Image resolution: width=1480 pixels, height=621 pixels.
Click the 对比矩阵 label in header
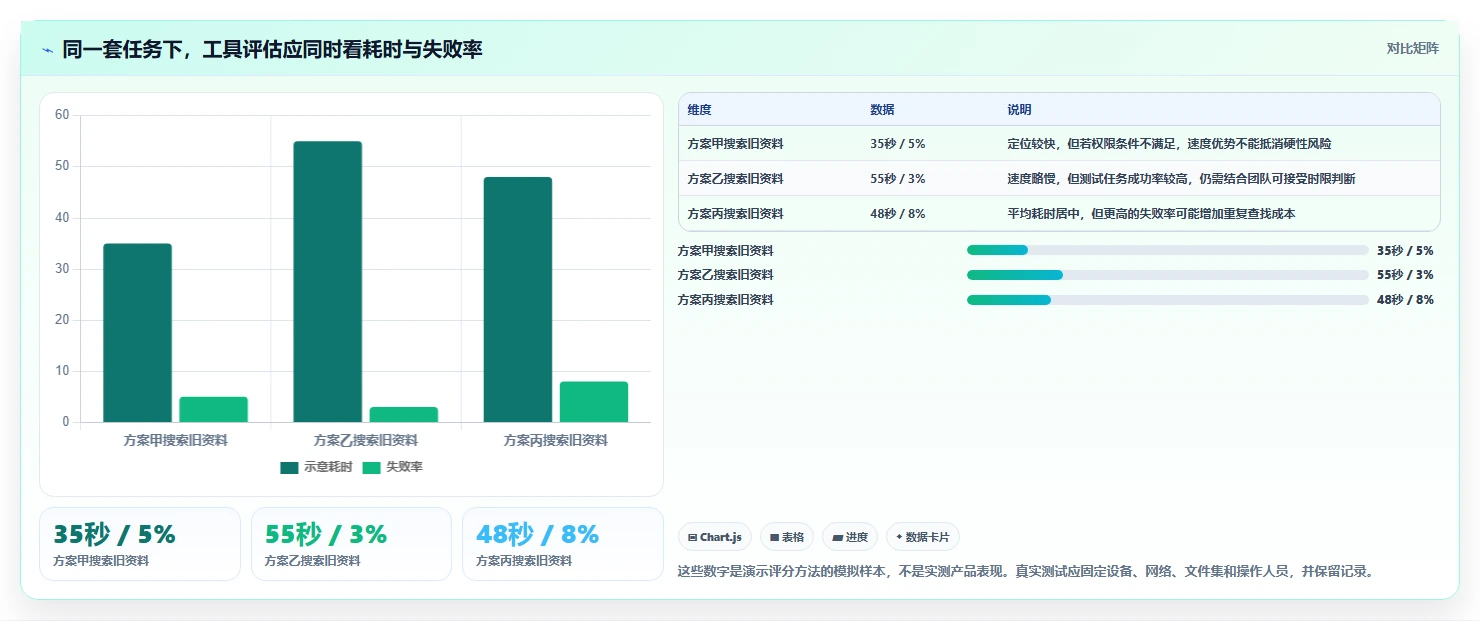(1413, 48)
